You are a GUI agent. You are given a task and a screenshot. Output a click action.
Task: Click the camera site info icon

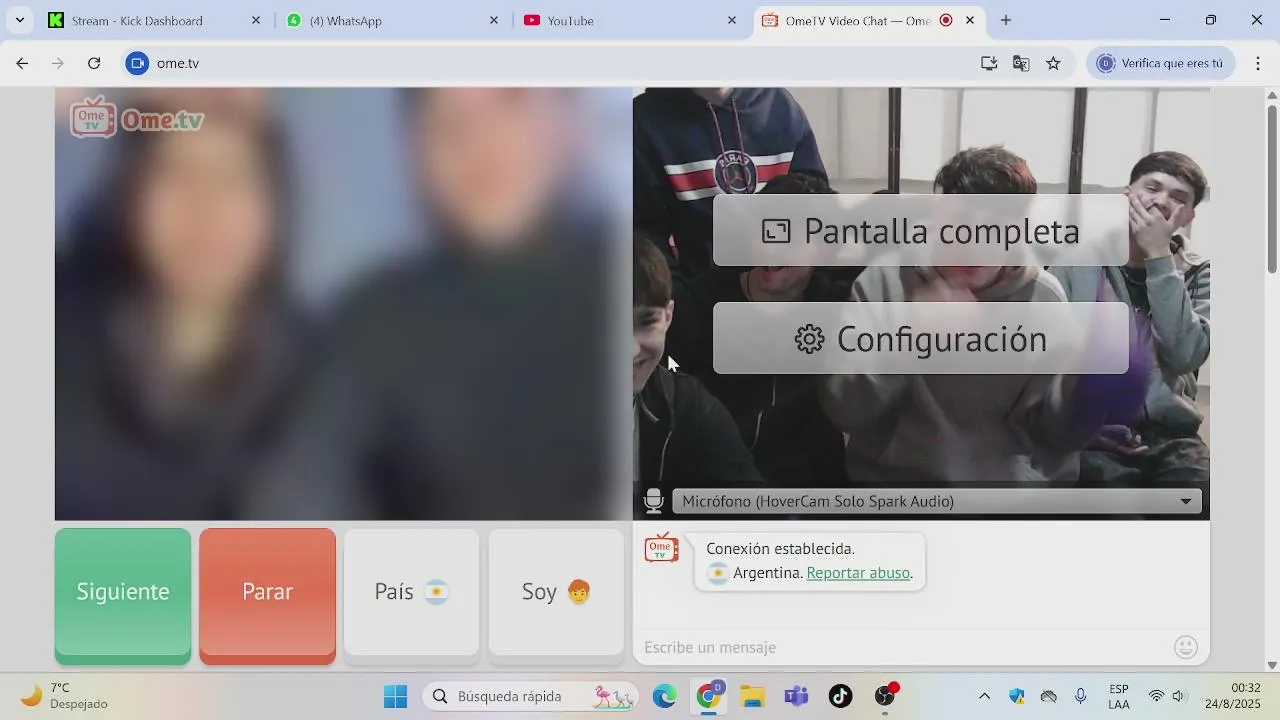click(137, 63)
